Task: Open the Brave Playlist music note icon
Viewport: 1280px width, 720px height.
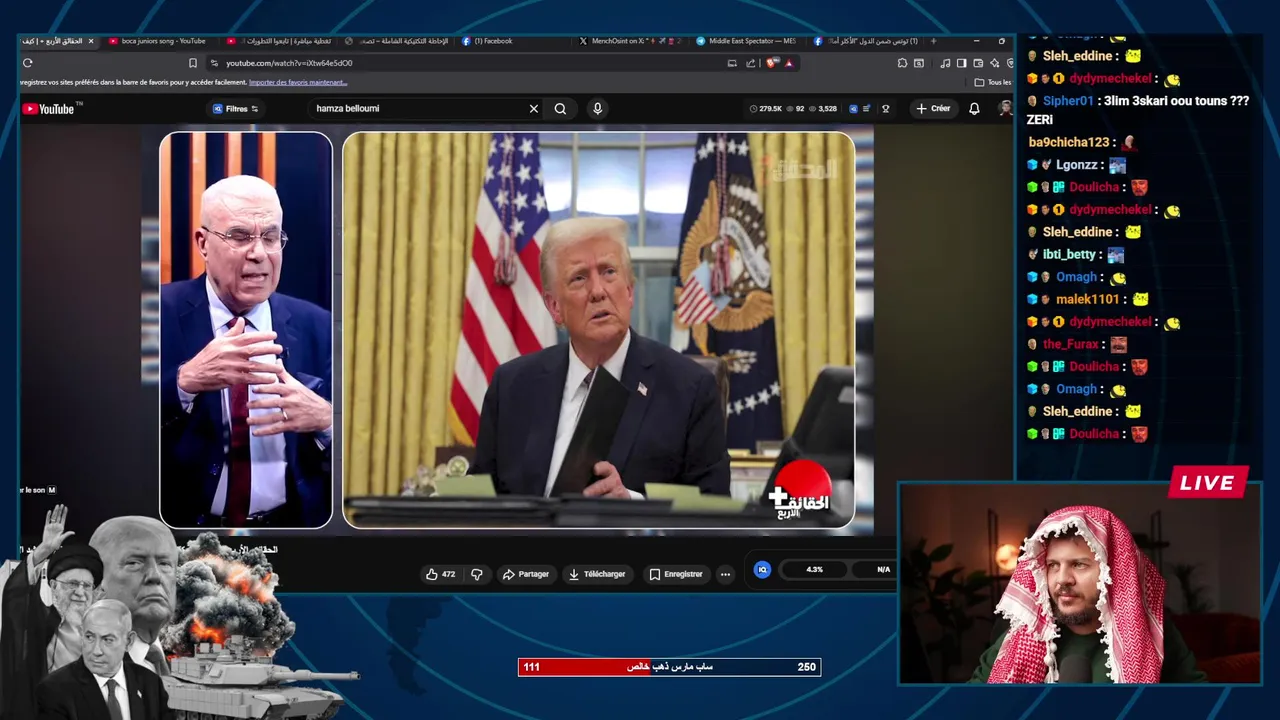Action: click(x=945, y=63)
